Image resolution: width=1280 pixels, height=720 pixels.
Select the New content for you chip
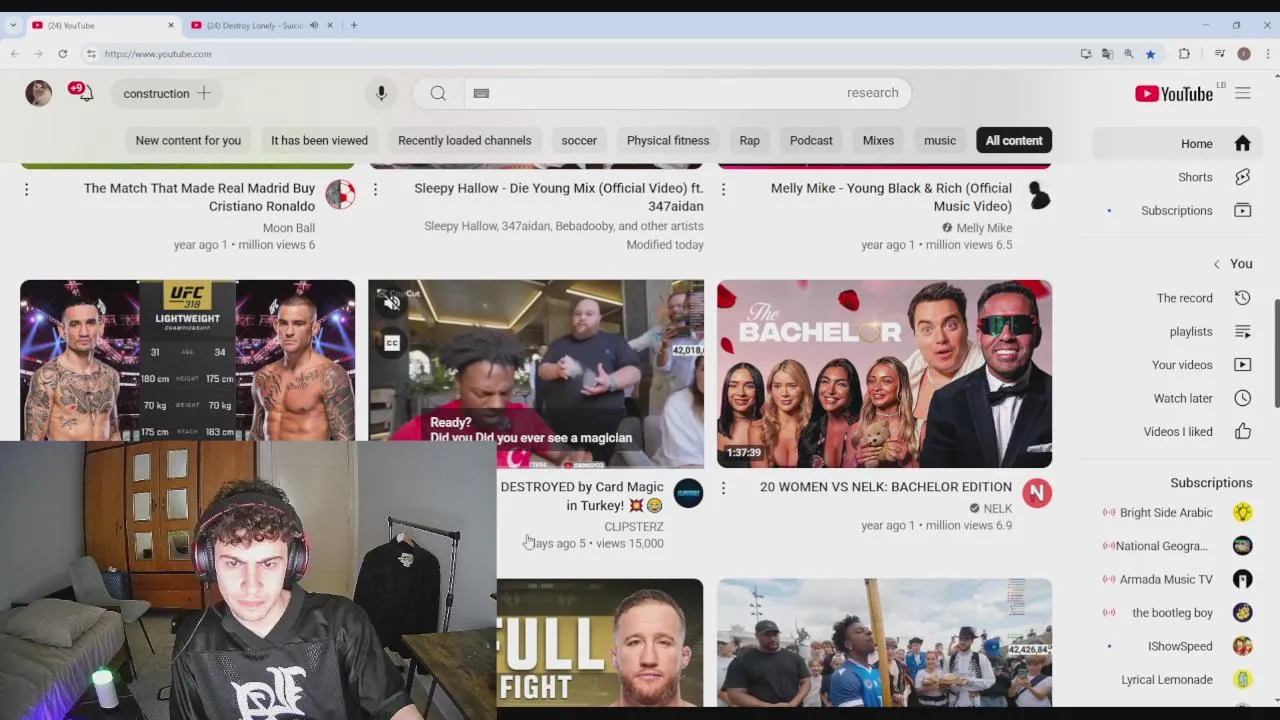pos(188,140)
